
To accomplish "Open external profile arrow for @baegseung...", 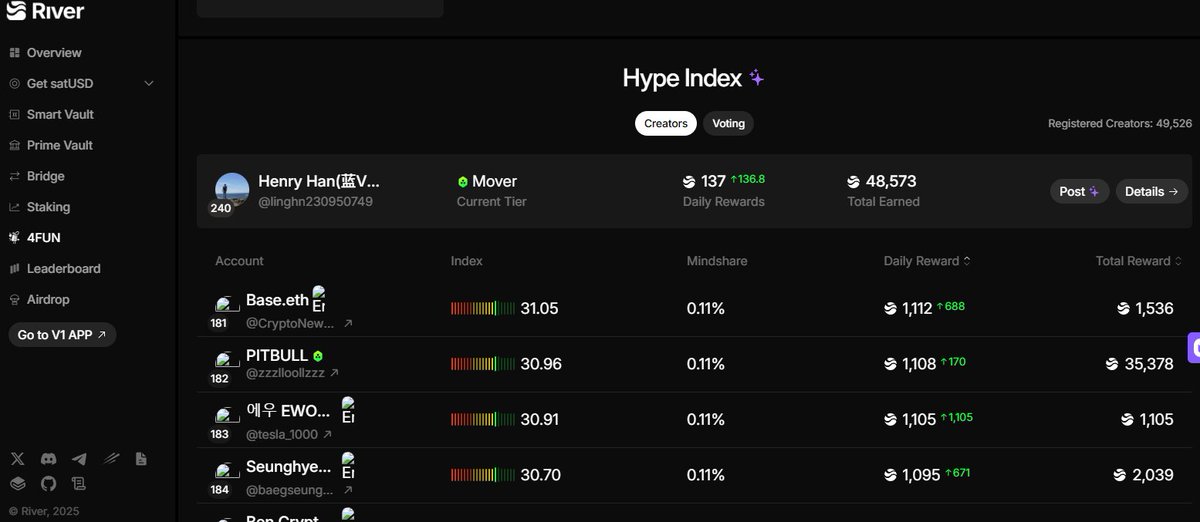I will pos(348,490).
